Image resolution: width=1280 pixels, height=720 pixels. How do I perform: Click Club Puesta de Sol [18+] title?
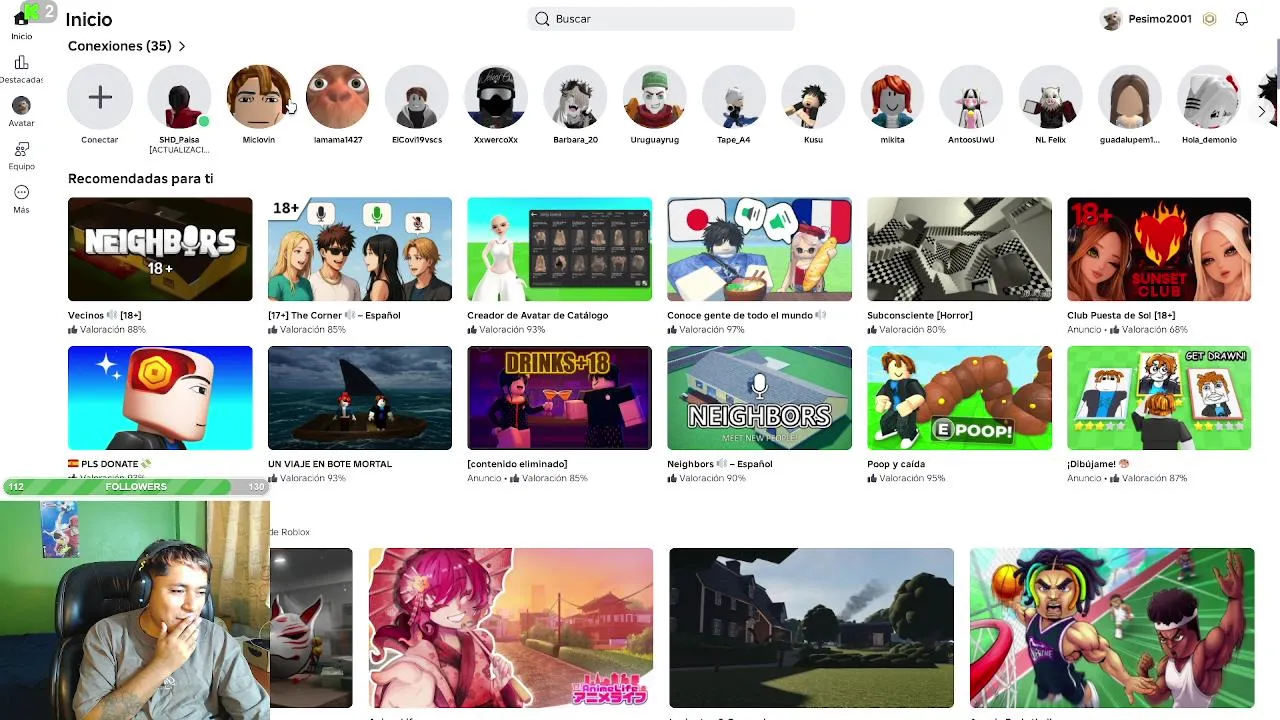pos(1121,315)
